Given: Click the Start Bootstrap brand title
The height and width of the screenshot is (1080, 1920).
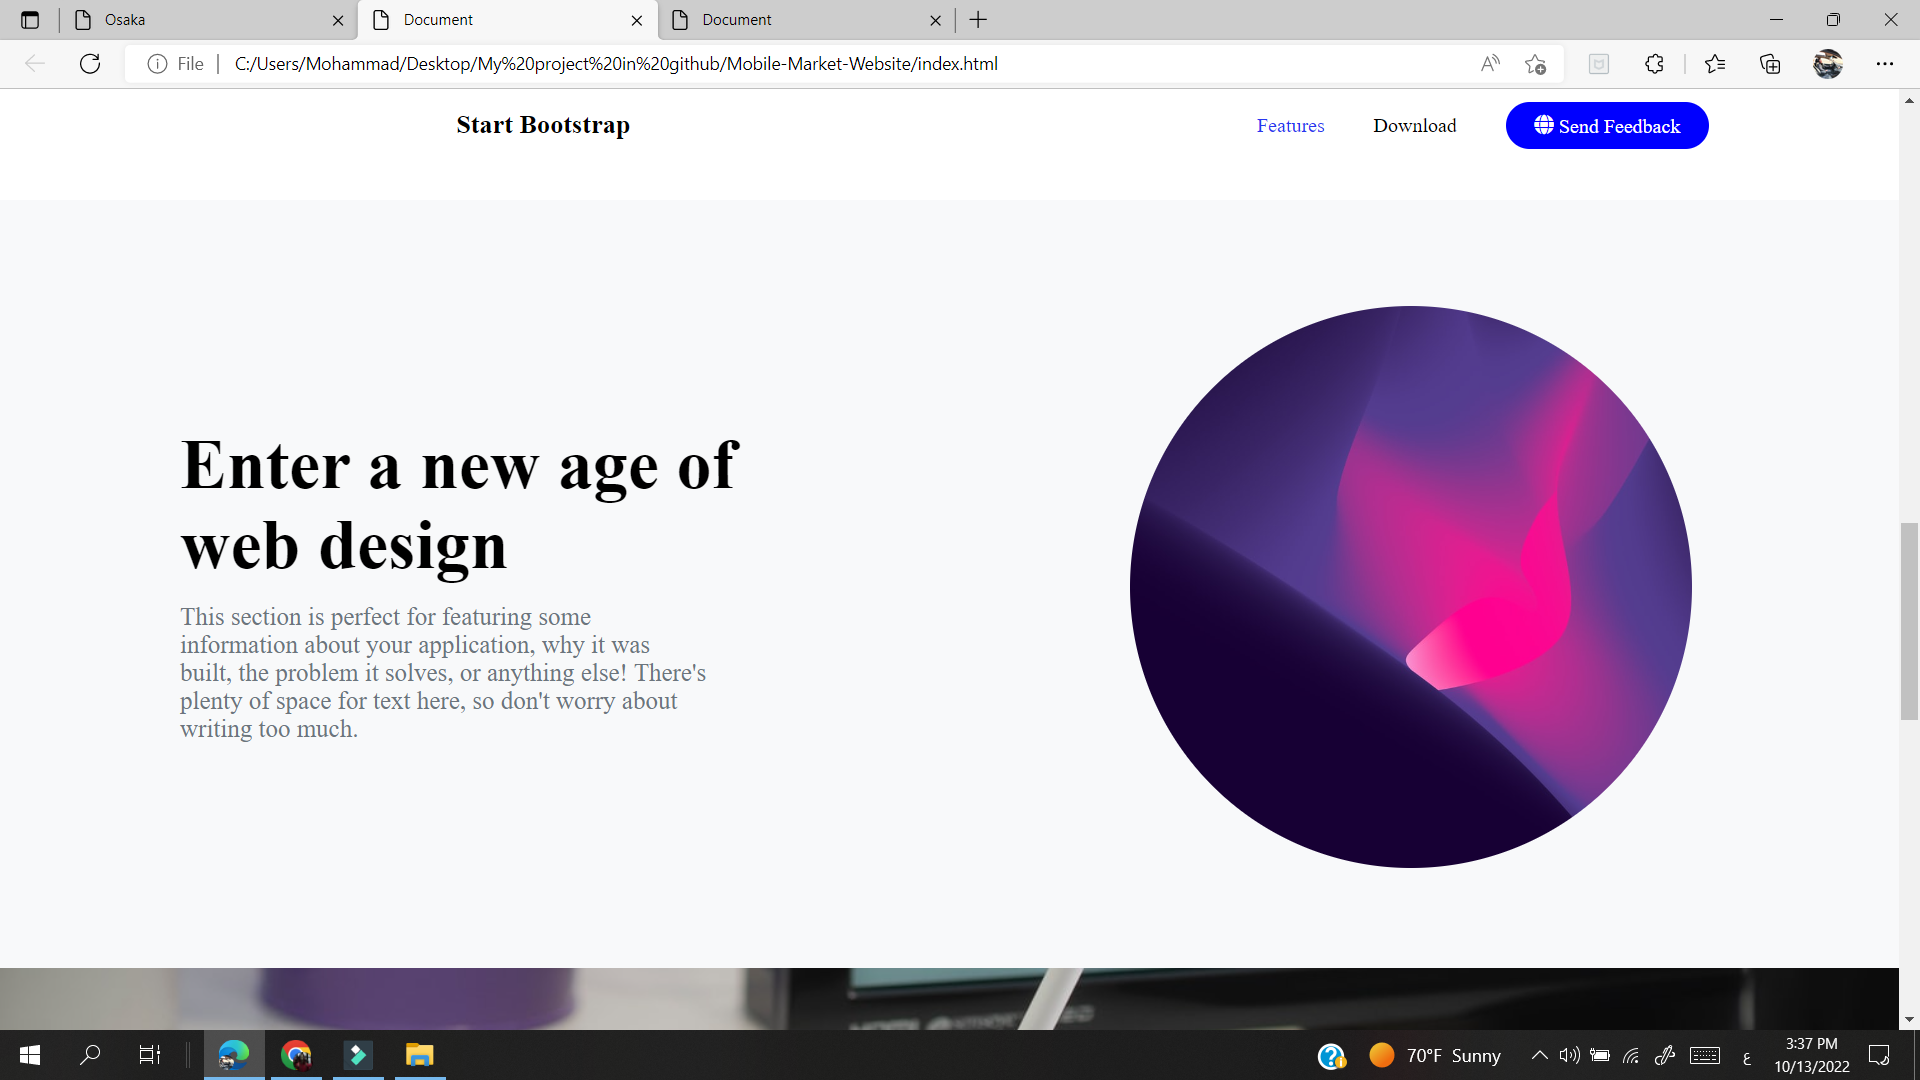Looking at the screenshot, I should click(x=543, y=125).
